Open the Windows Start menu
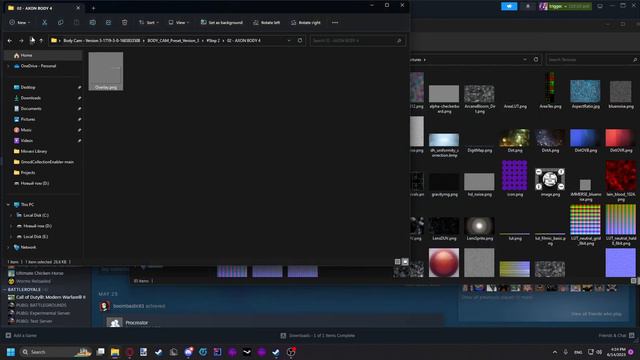Screen dimensions: 640x360 pos(11,352)
